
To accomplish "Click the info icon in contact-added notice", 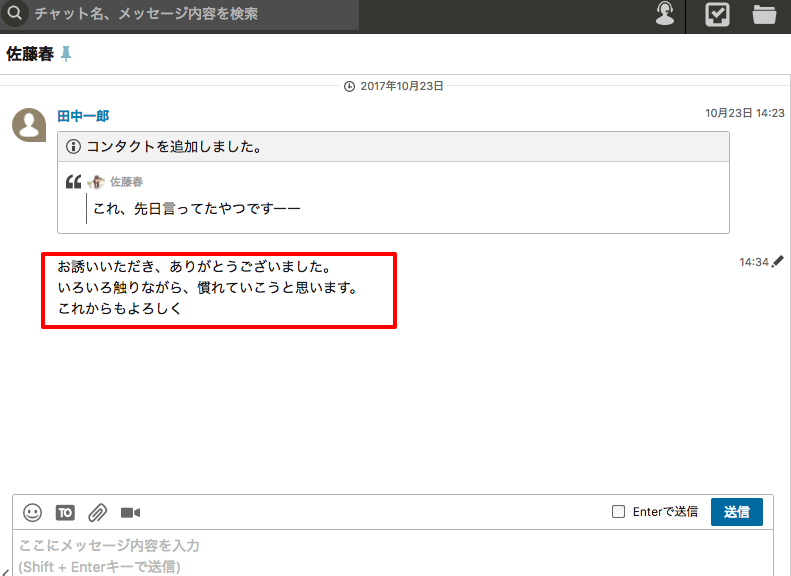I will point(74,147).
